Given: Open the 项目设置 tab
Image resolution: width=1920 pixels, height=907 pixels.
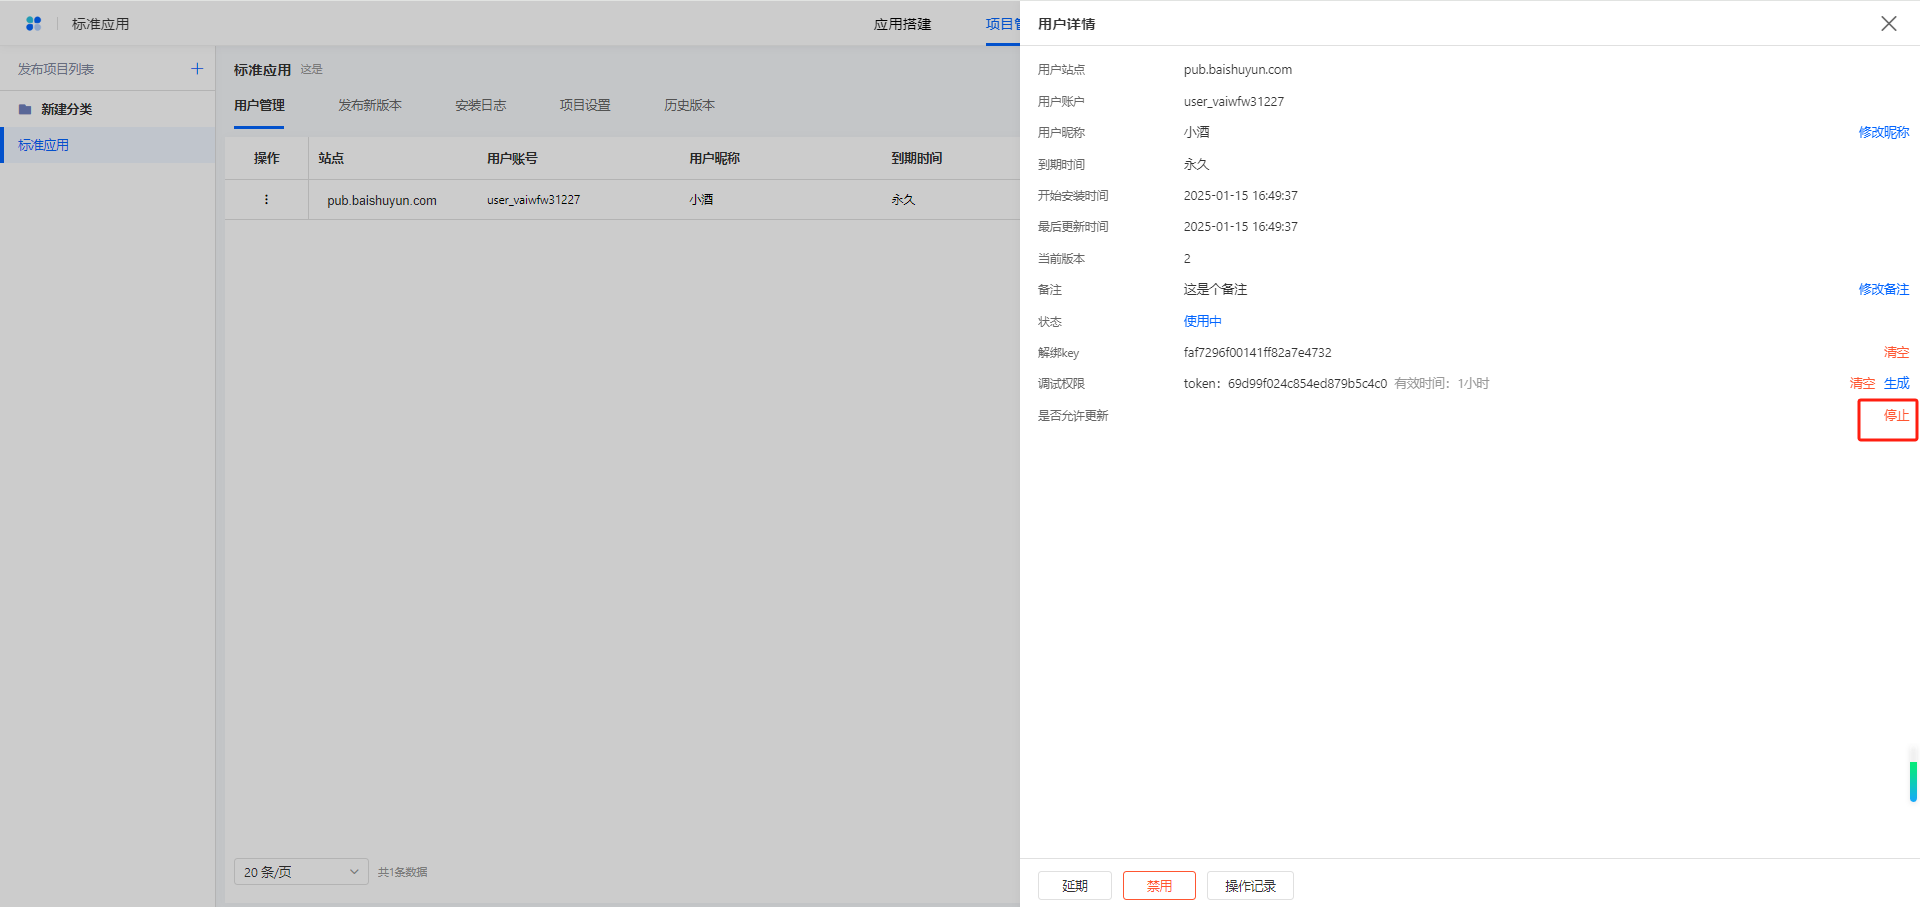Looking at the screenshot, I should click(584, 105).
